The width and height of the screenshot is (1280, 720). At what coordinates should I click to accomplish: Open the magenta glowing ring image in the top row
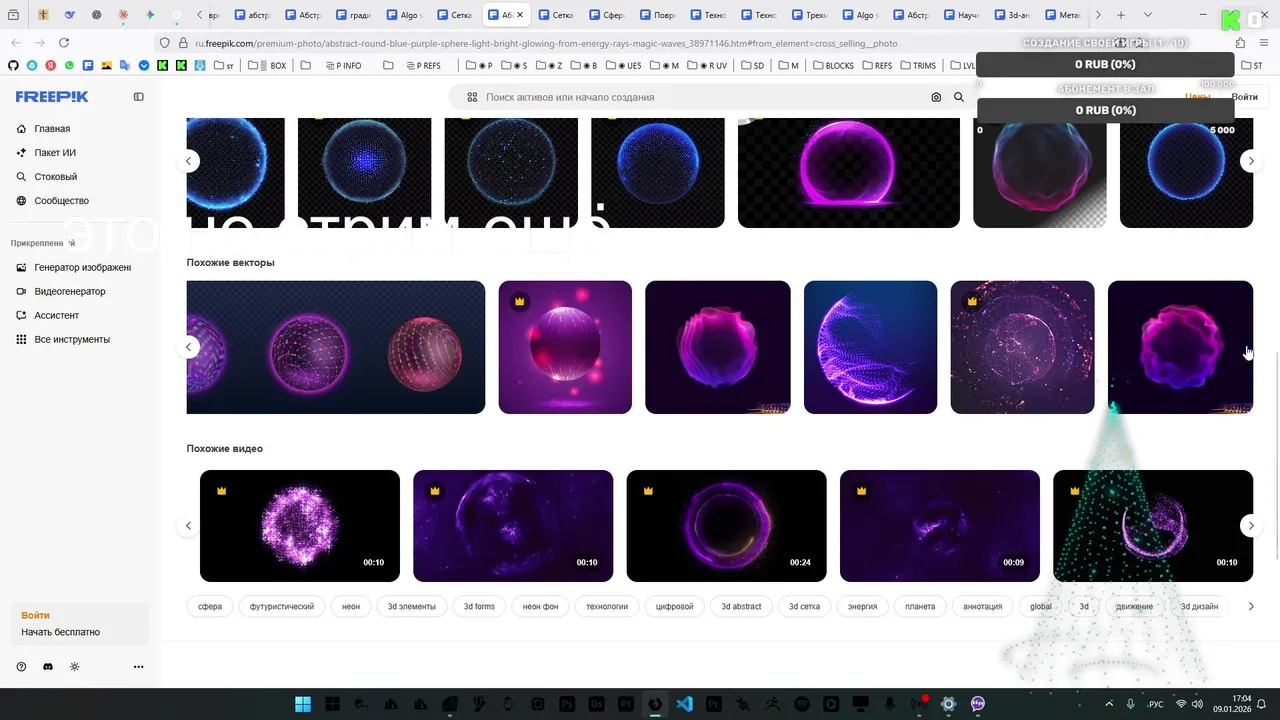[848, 172]
